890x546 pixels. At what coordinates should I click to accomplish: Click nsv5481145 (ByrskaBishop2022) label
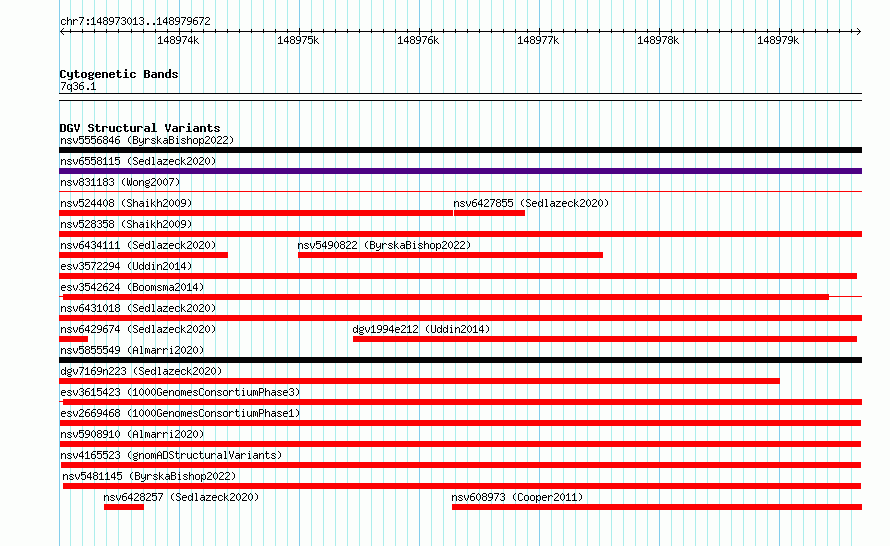click(149, 476)
